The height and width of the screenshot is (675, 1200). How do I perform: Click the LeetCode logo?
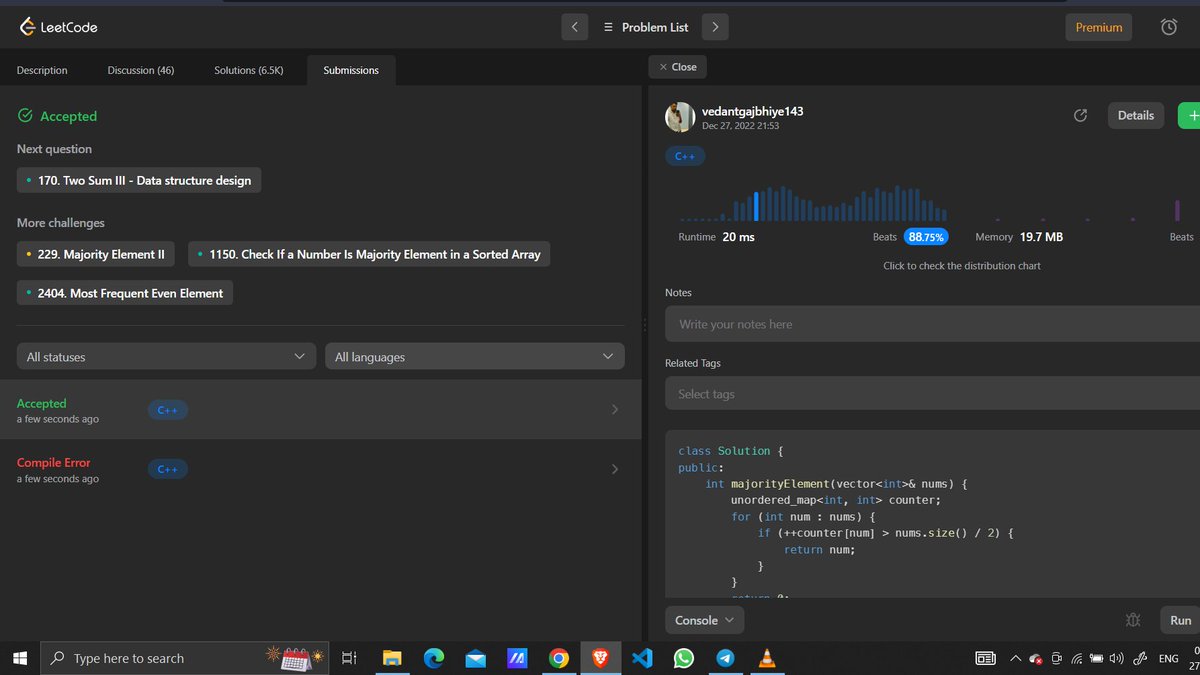coord(58,27)
